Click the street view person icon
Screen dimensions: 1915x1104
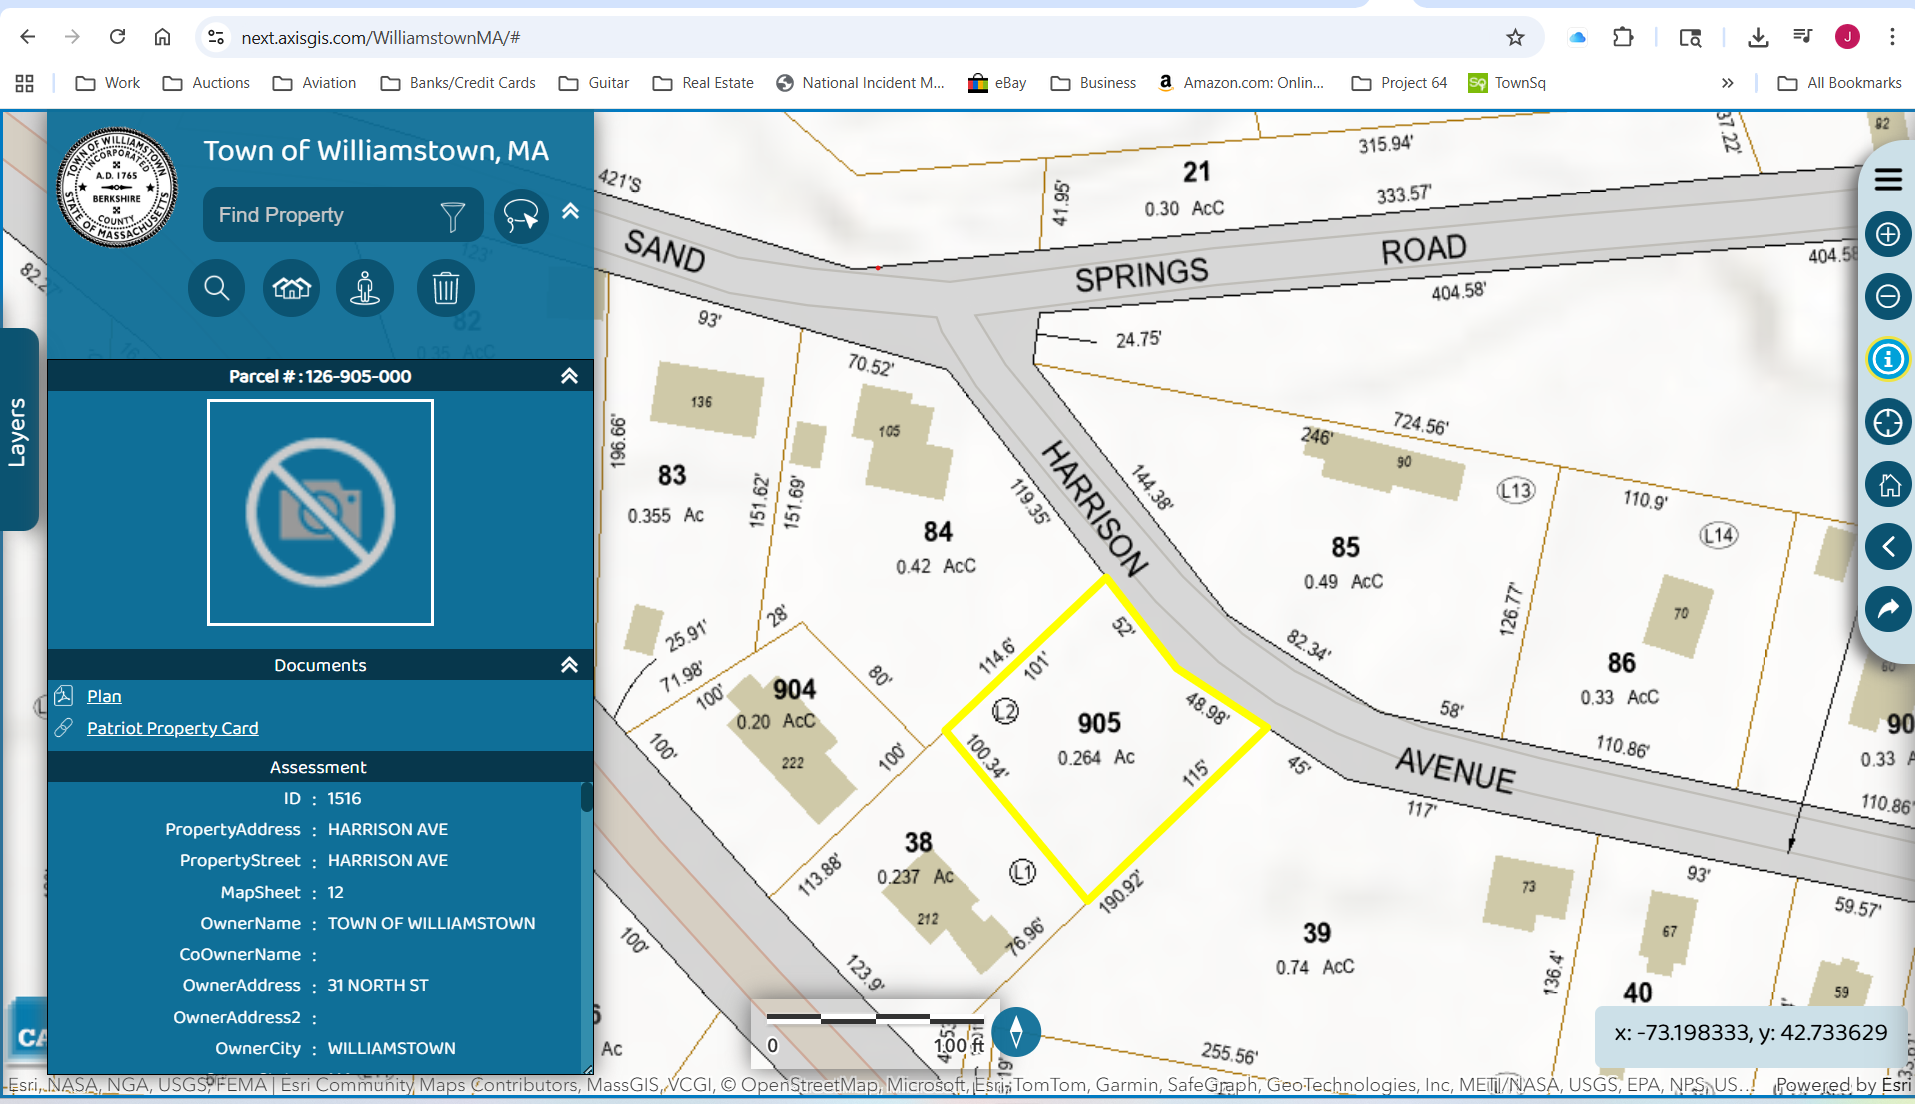[365, 289]
